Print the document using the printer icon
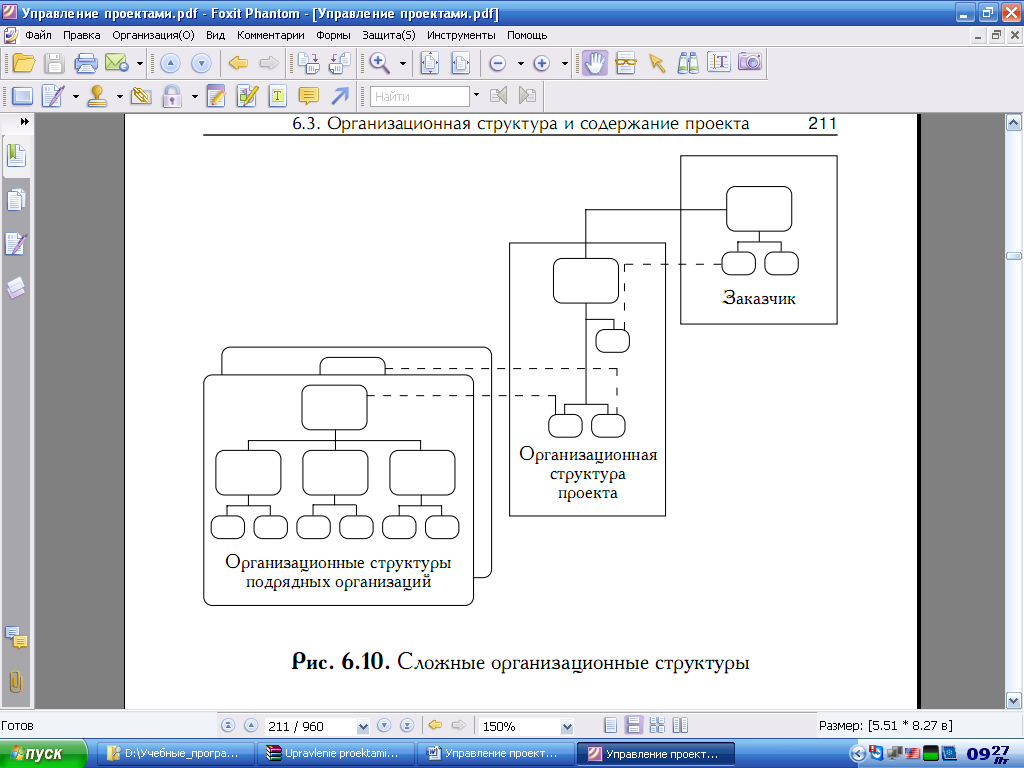The width and height of the screenshot is (1024, 768). pyautogui.click(x=86, y=63)
